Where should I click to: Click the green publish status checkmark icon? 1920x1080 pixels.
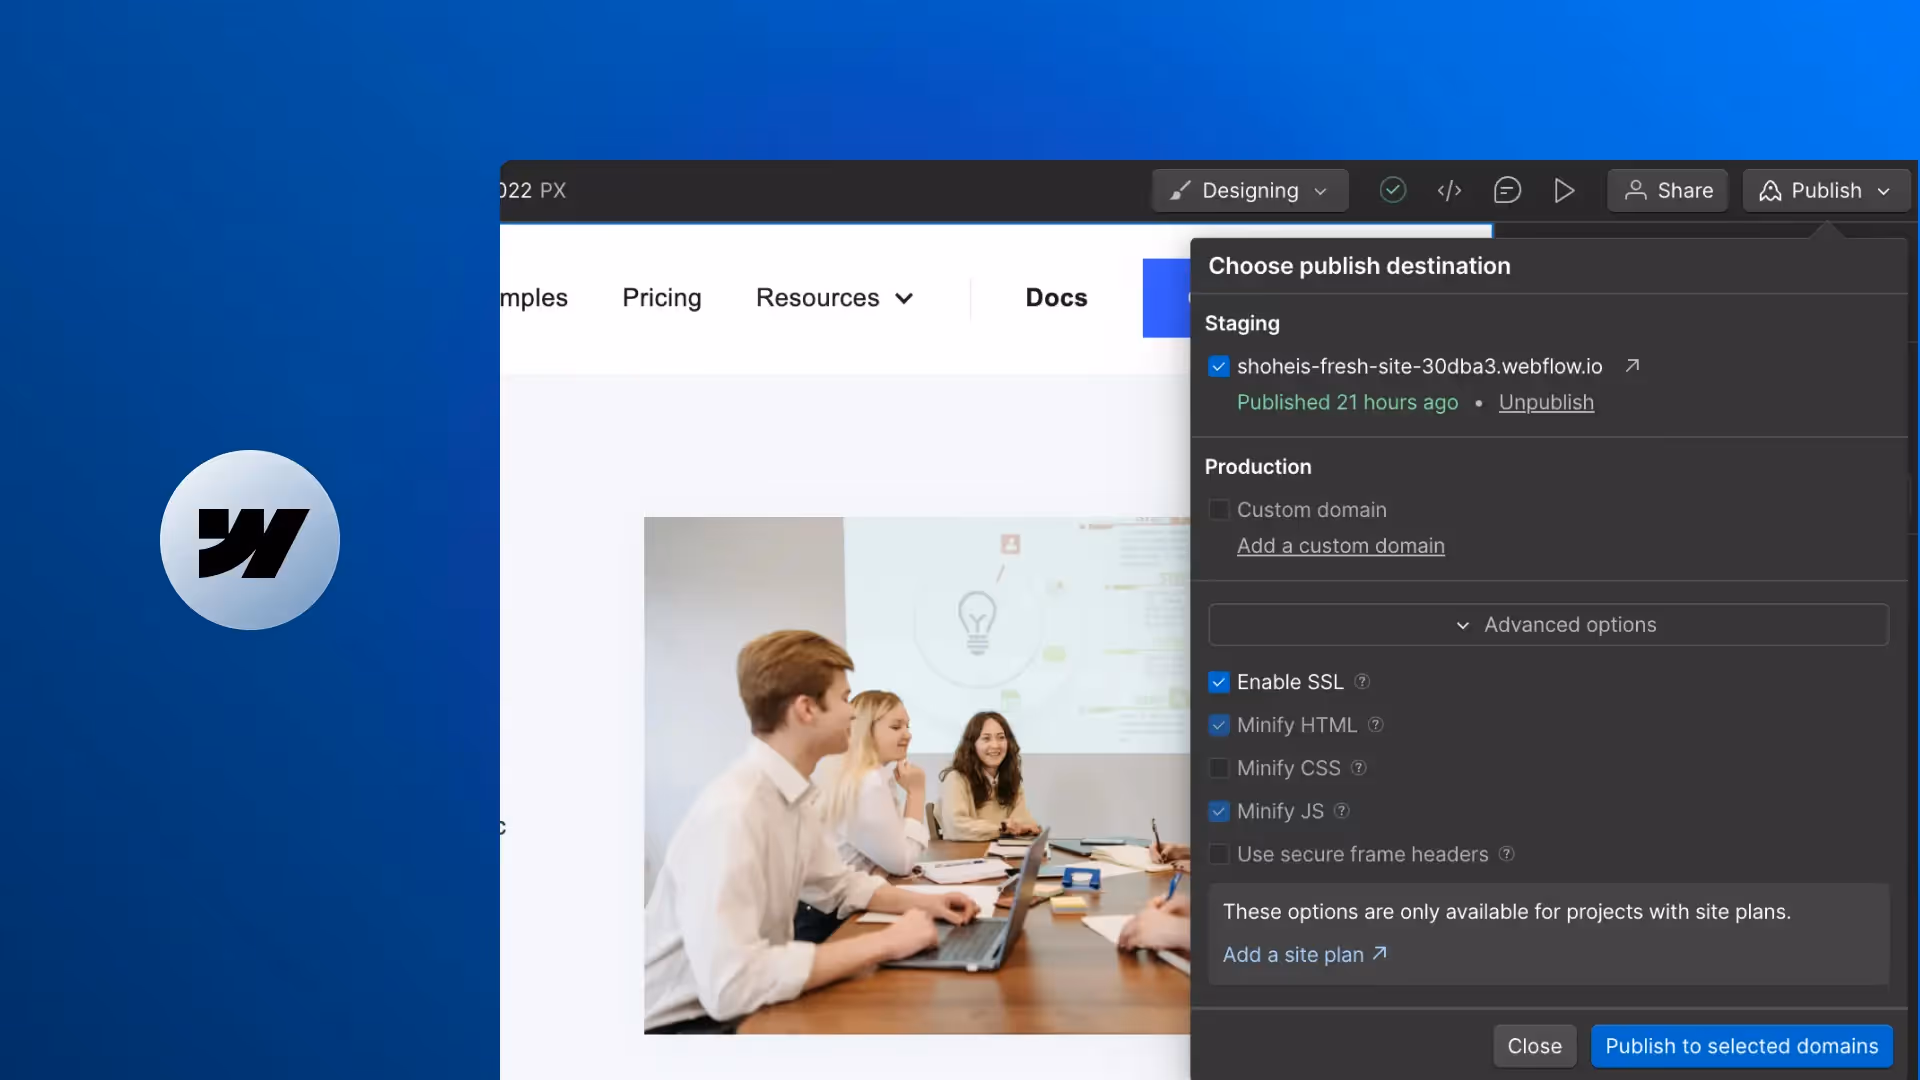pos(1392,190)
